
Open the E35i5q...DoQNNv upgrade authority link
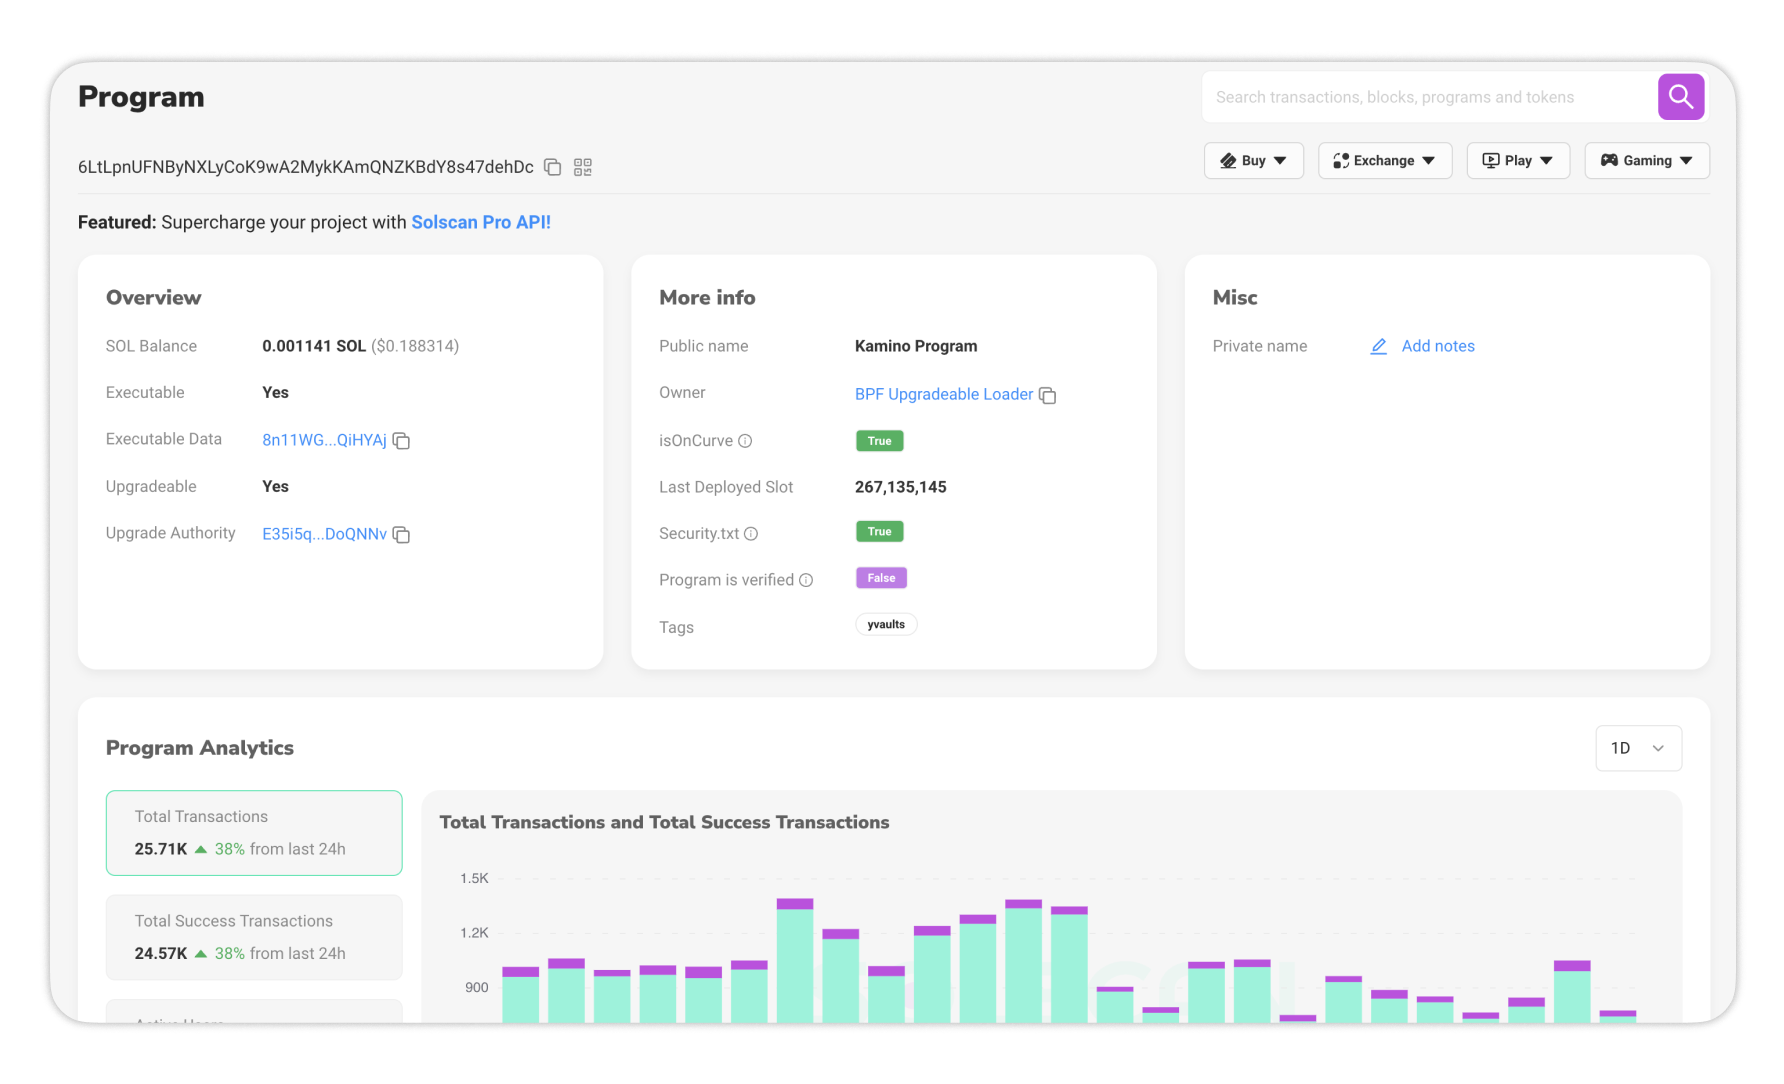[324, 534]
